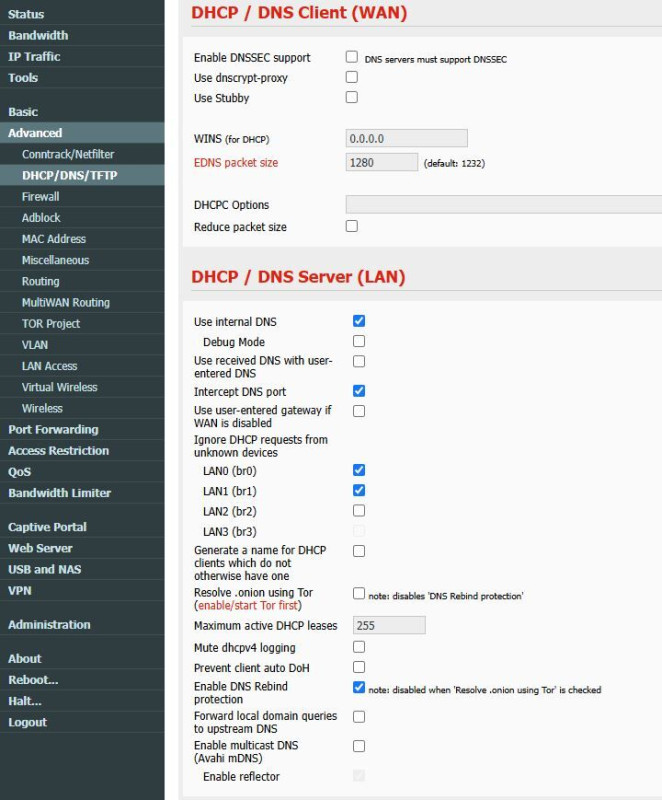Enable DNSSEC support checkbox
Image resolution: width=662 pixels, height=800 pixels.
click(x=351, y=57)
